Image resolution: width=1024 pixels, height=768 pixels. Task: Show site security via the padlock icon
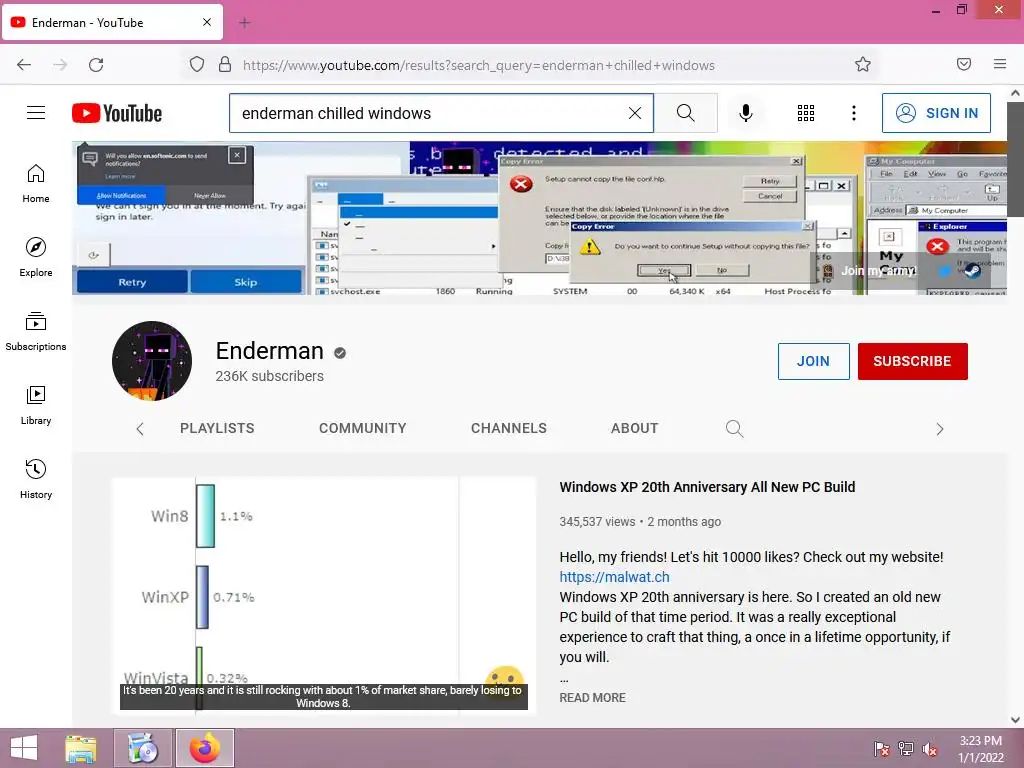(225, 65)
